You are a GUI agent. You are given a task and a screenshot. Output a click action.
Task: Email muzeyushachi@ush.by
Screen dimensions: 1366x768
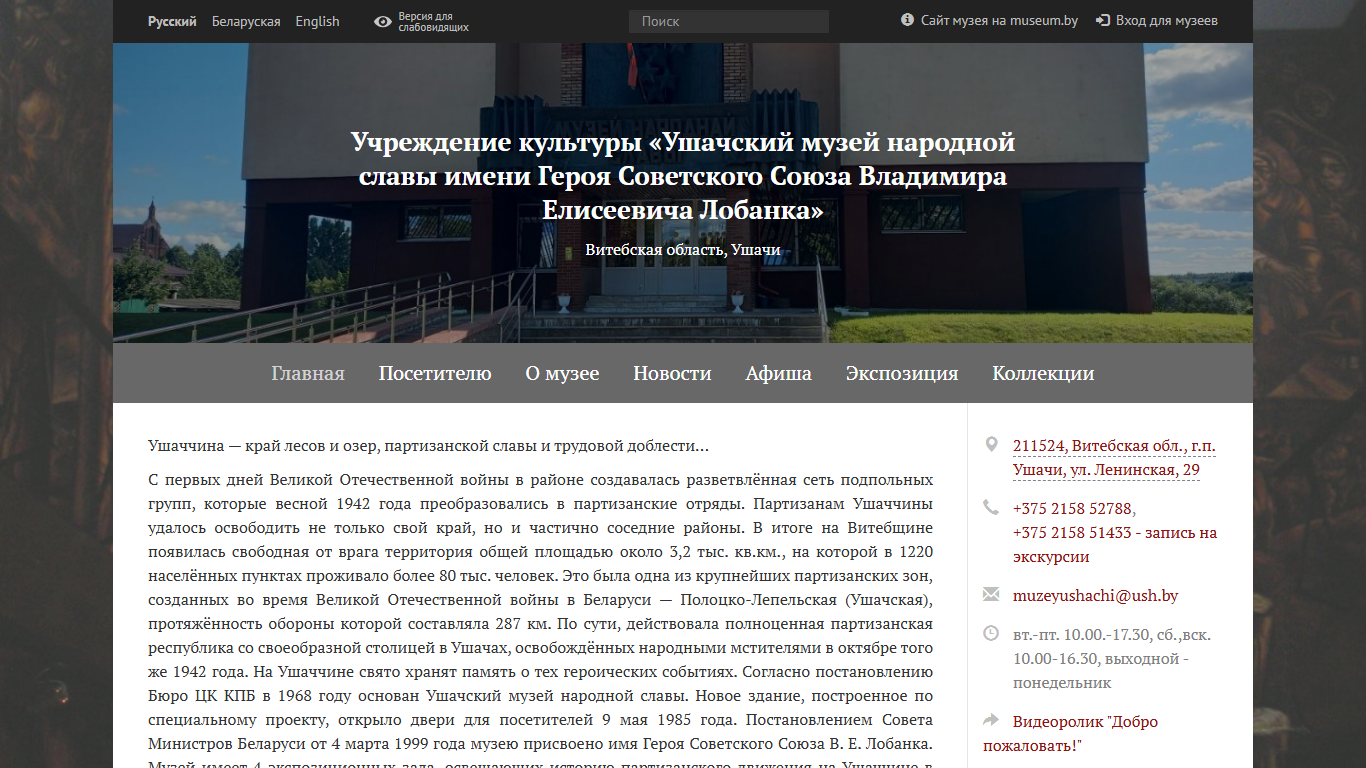click(1095, 596)
